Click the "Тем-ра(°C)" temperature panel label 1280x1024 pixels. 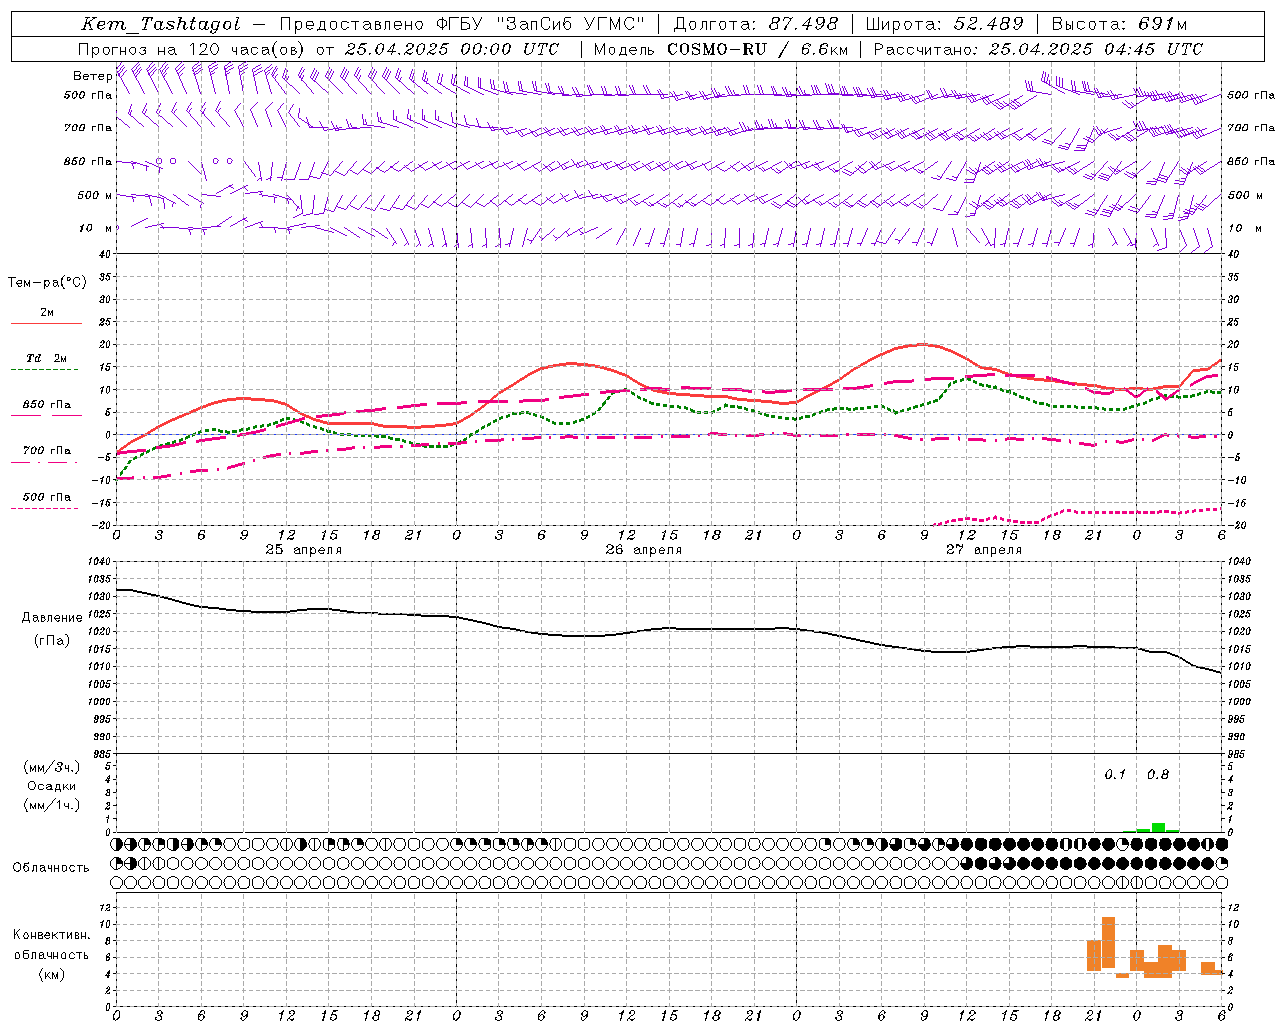tap(47, 283)
